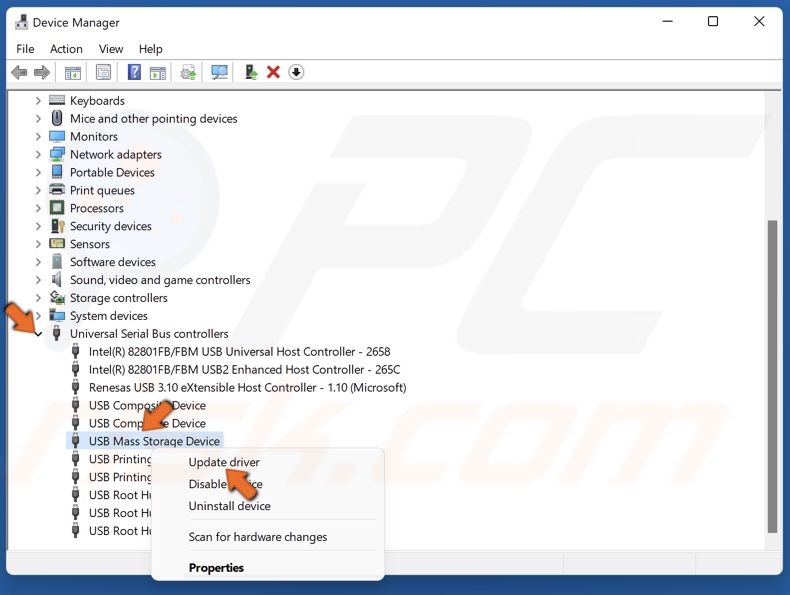Expand the Print queues chevron
Viewport: 790px width, 595px height.
coord(38,190)
